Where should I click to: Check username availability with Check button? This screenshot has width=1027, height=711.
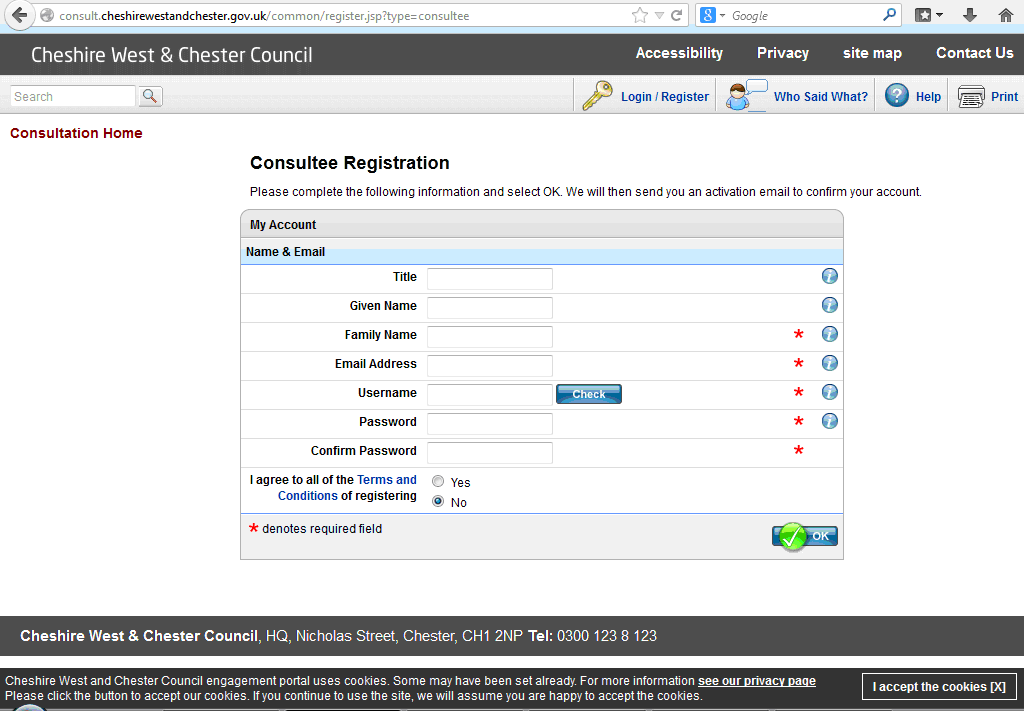pyautogui.click(x=588, y=394)
